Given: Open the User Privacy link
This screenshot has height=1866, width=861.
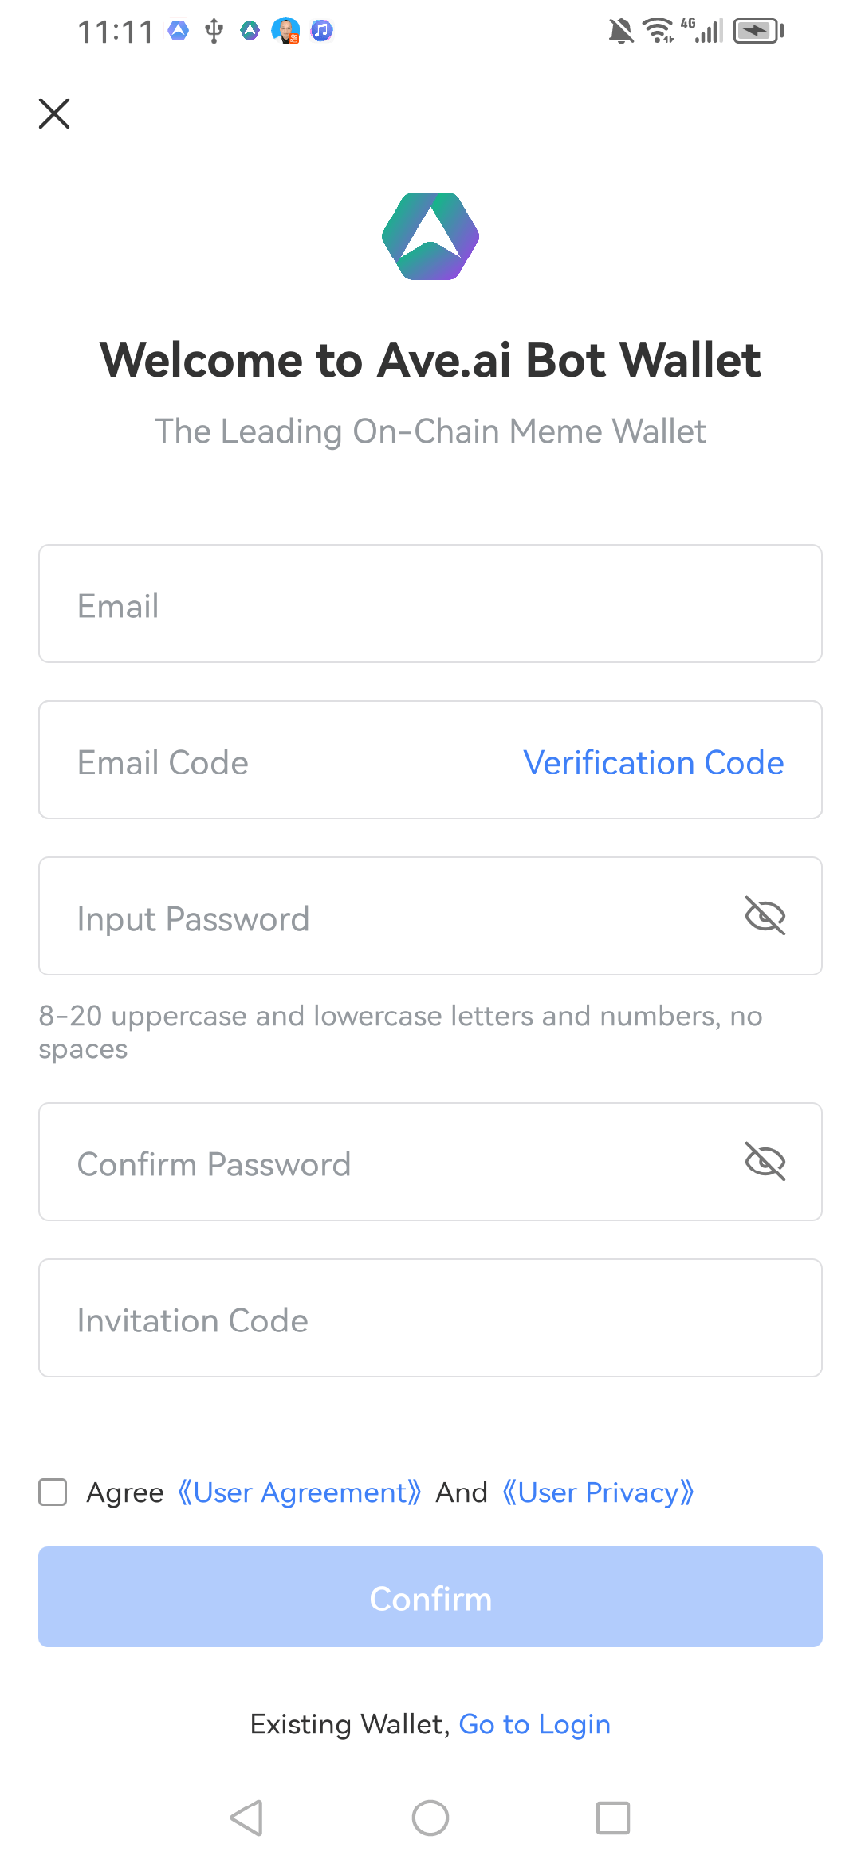Looking at the screenshot, I should point(598,1492).
